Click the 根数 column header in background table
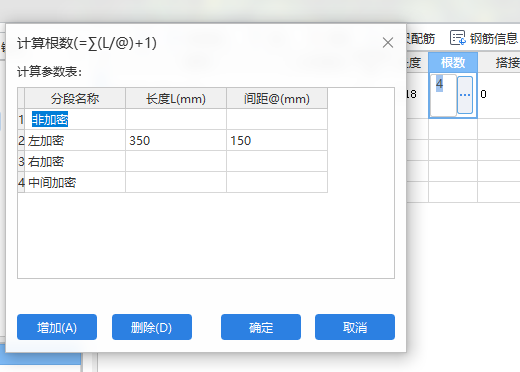520x372 pixels. 453,62
